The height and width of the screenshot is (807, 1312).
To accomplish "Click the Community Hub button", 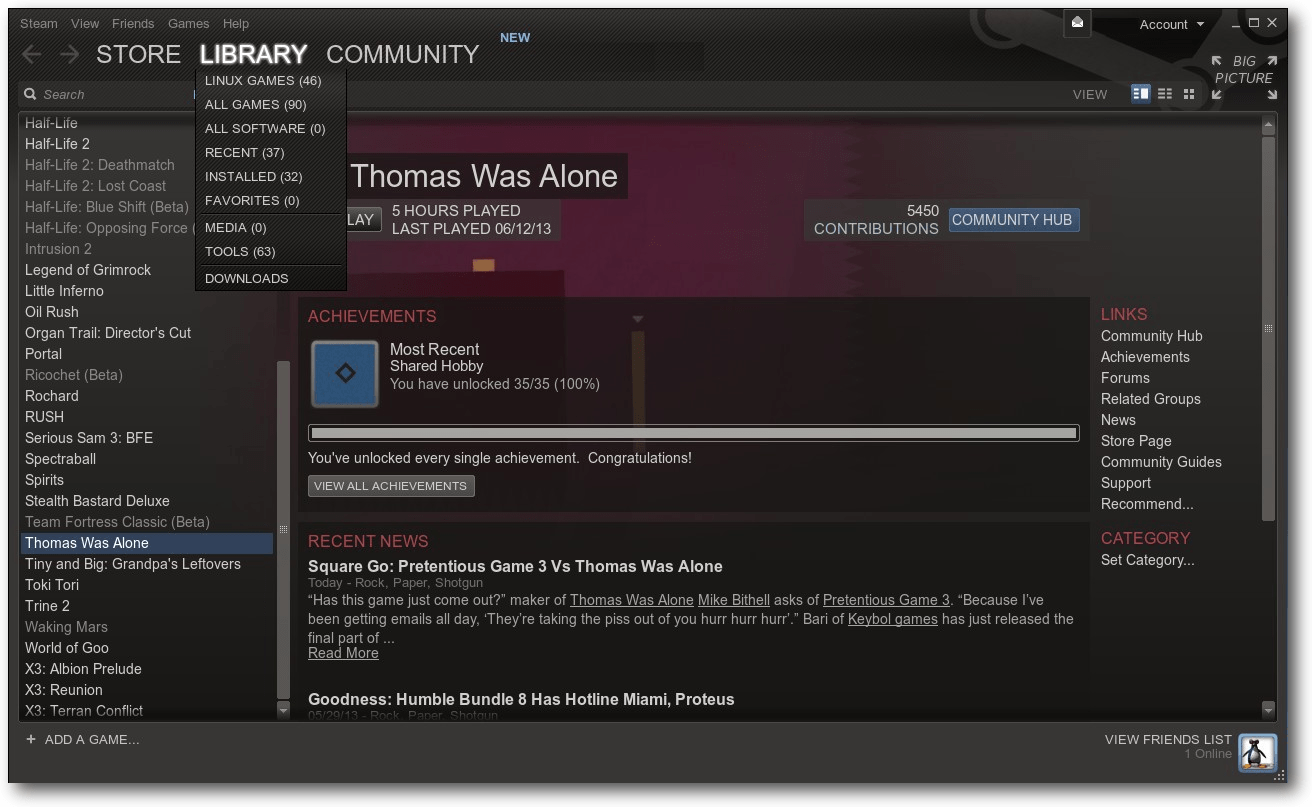I will point(1013,220).
